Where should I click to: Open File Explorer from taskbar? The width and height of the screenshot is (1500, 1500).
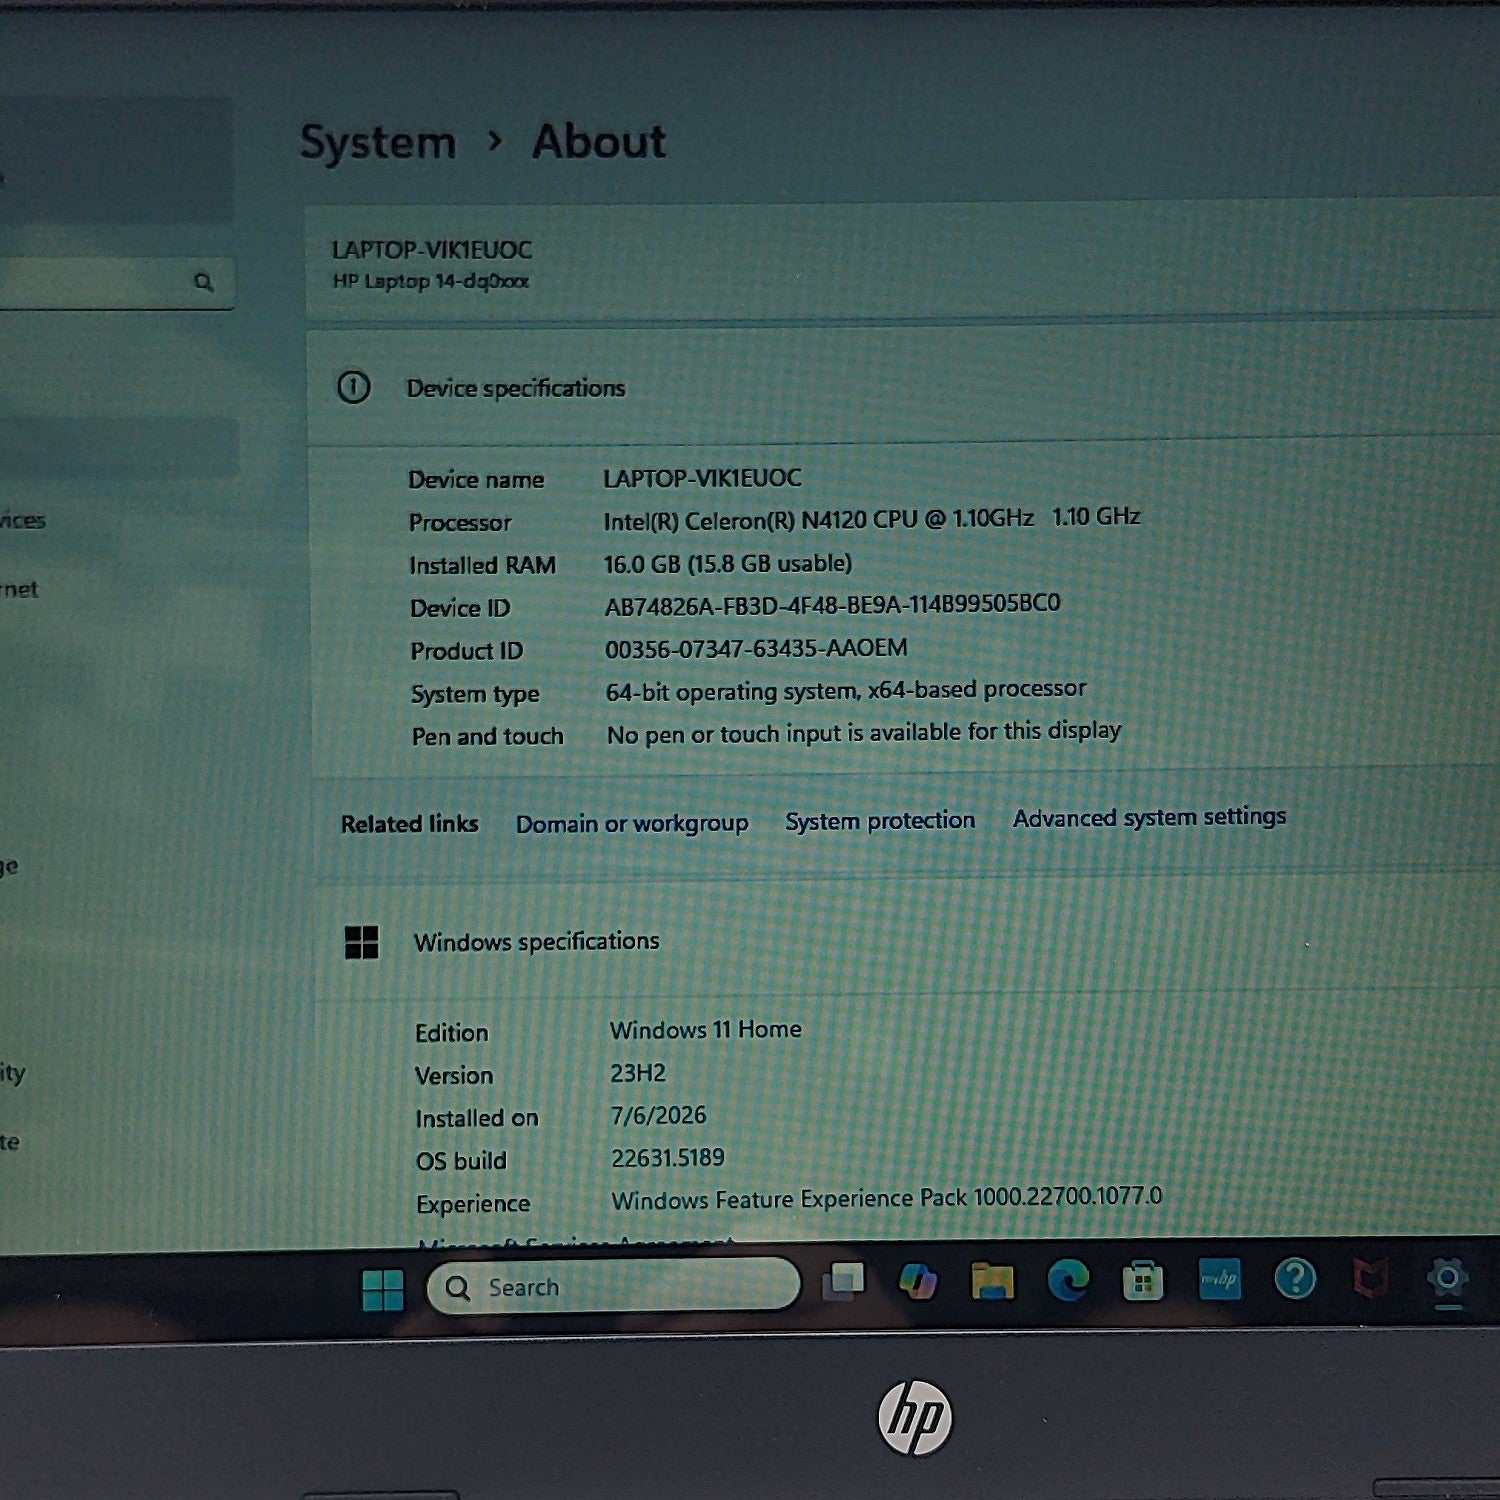[x=992, y=1280]
